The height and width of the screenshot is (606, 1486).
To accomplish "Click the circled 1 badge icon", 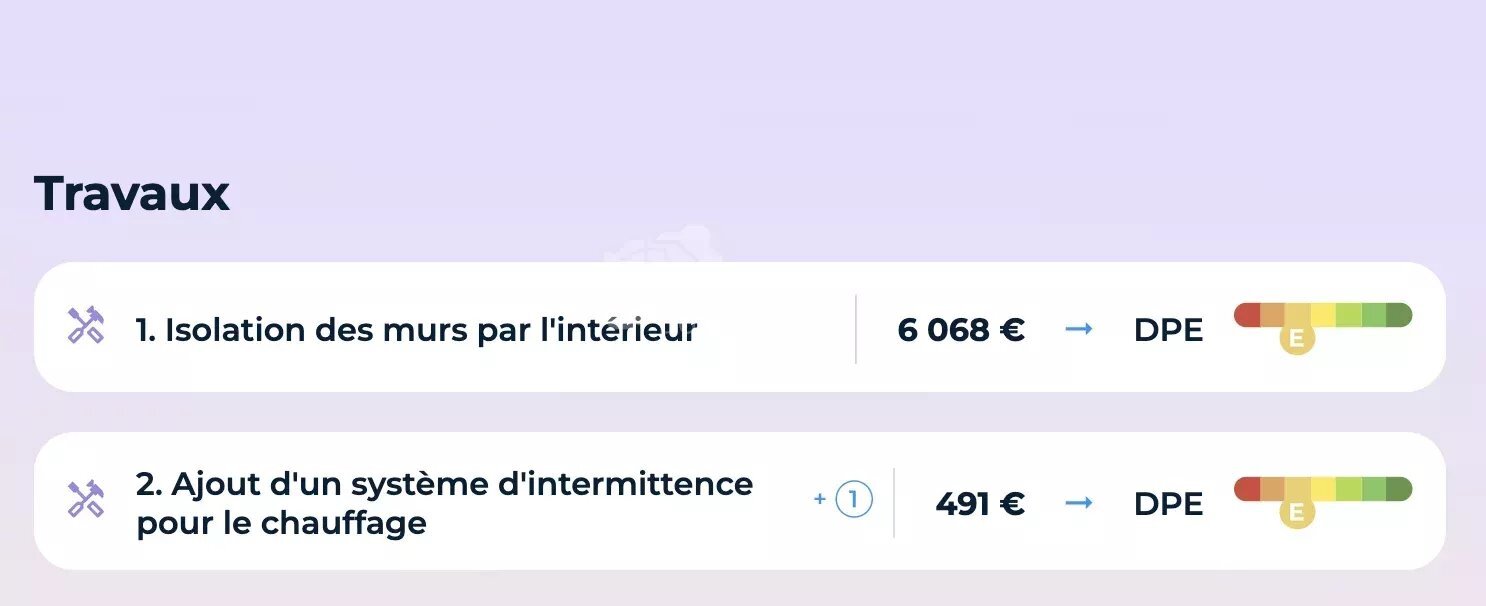I will click(854, 500).
